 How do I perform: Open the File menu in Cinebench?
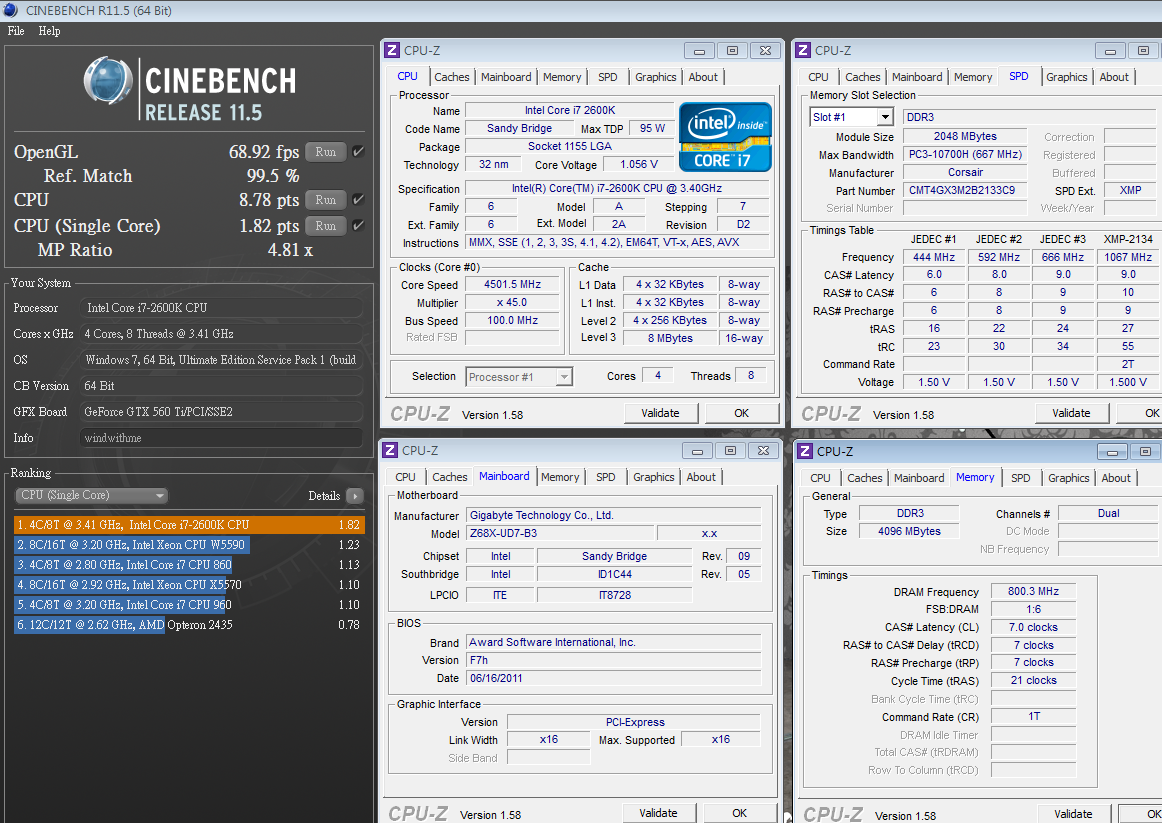pos(16,31)
